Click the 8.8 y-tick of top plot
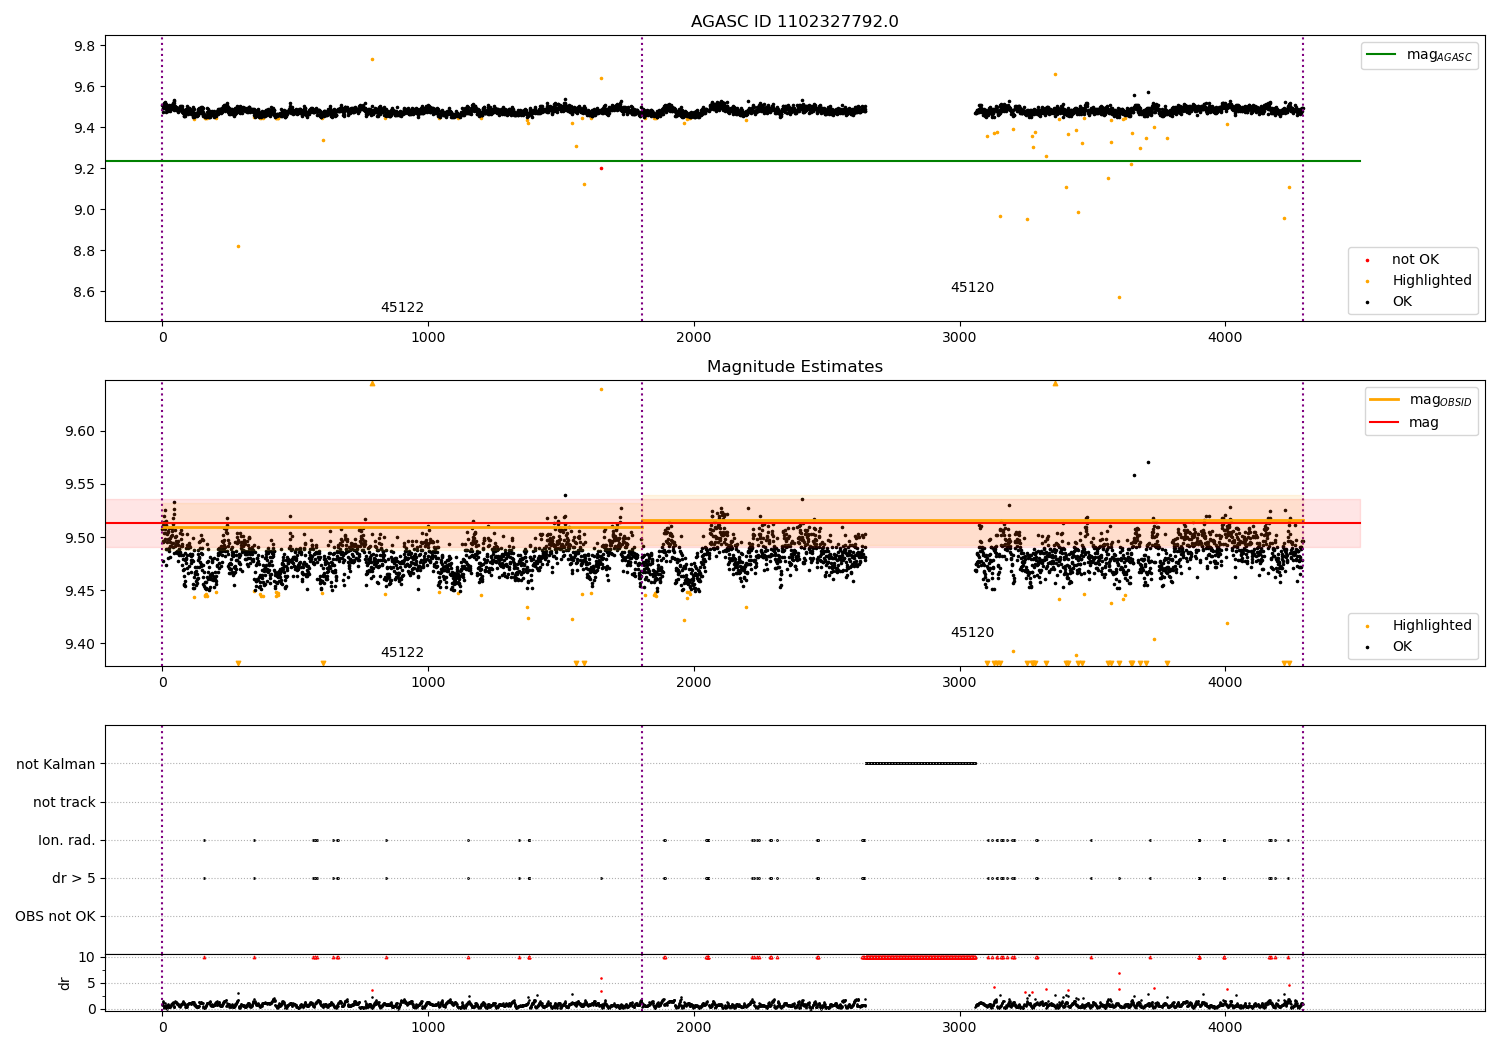Viewport: 1500px width, 1050px height. coord(85,252)
